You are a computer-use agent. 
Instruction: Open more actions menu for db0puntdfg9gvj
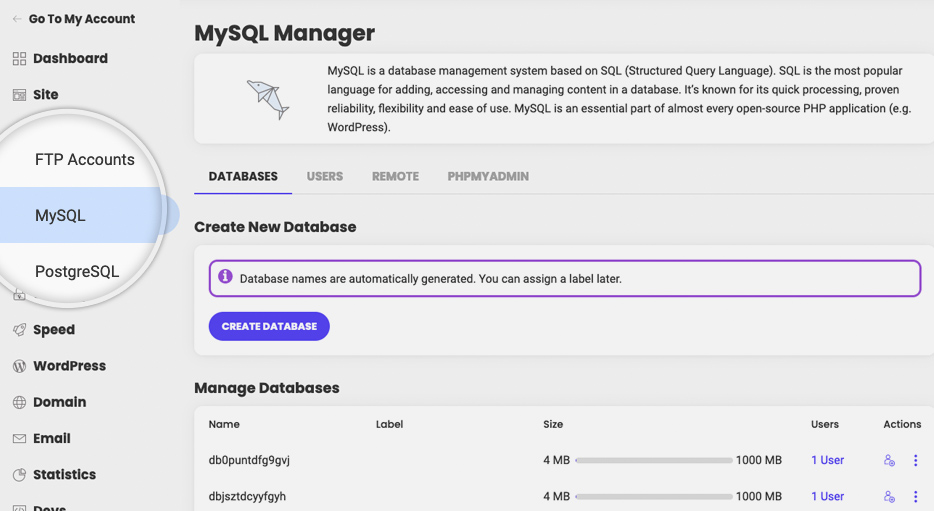(x=916, y=460)
